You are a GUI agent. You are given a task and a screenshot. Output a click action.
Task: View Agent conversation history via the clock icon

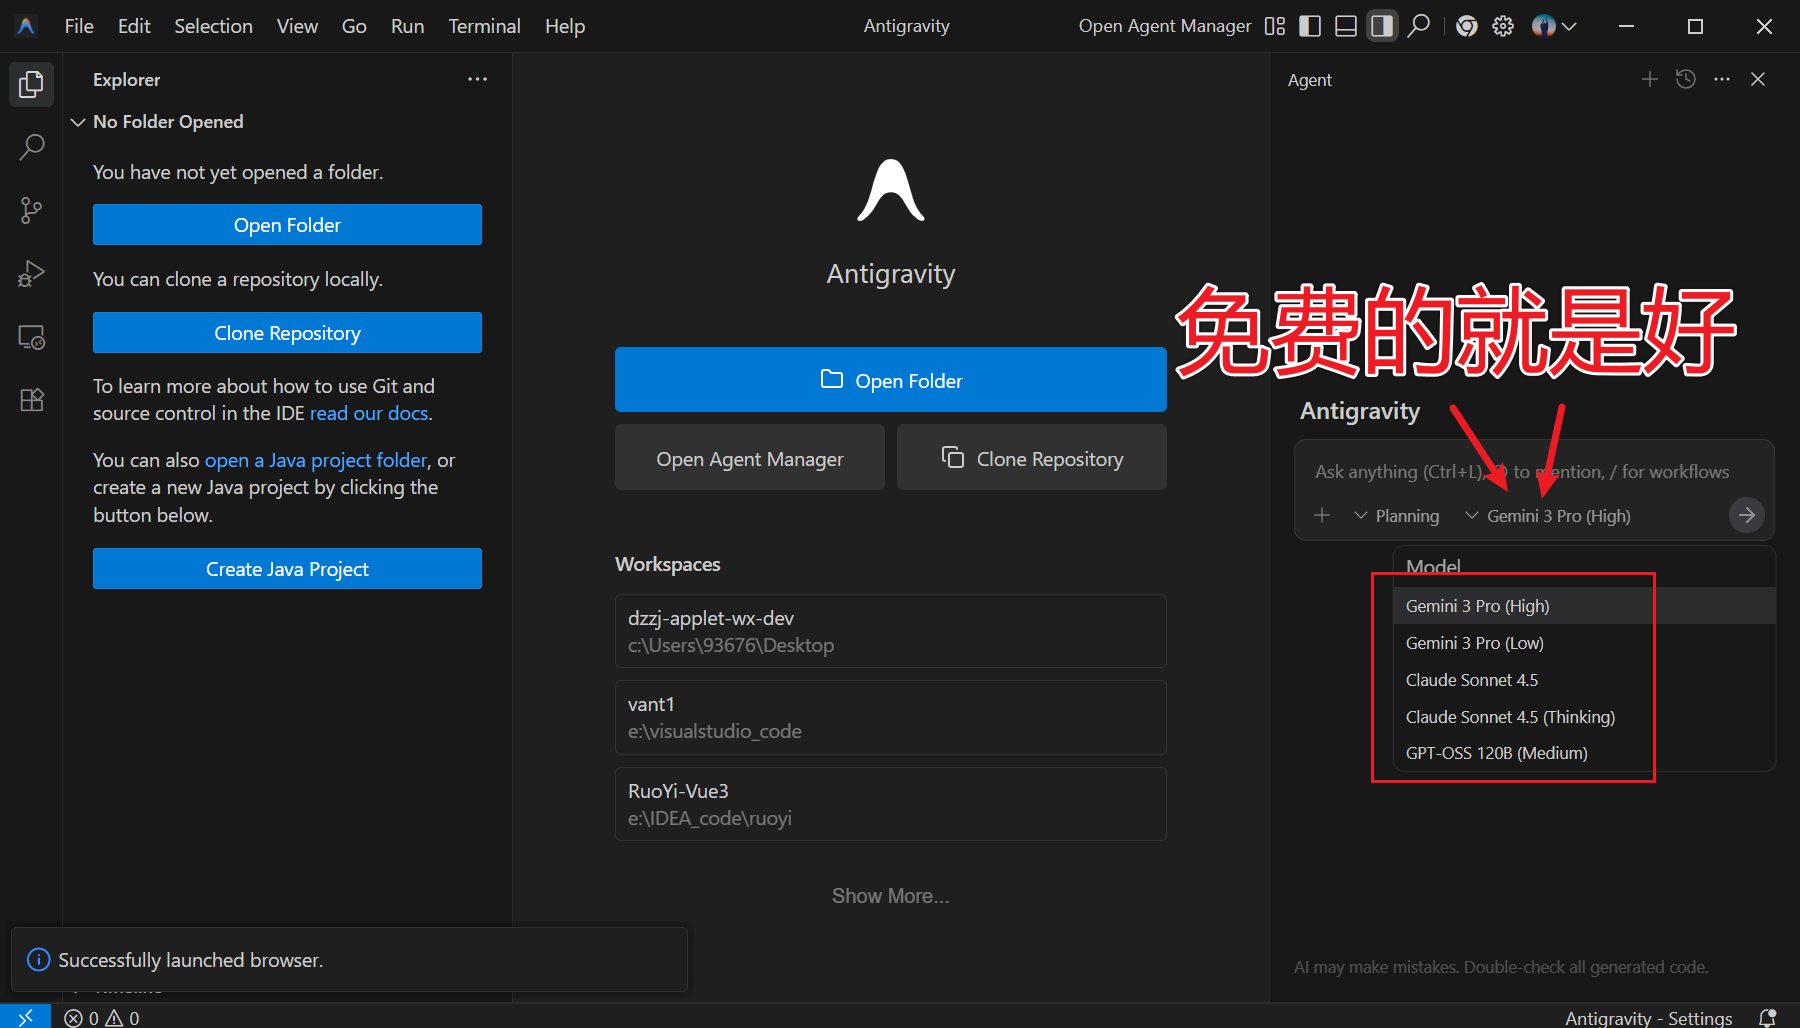pyautogui.click(x=1686, y=79)
